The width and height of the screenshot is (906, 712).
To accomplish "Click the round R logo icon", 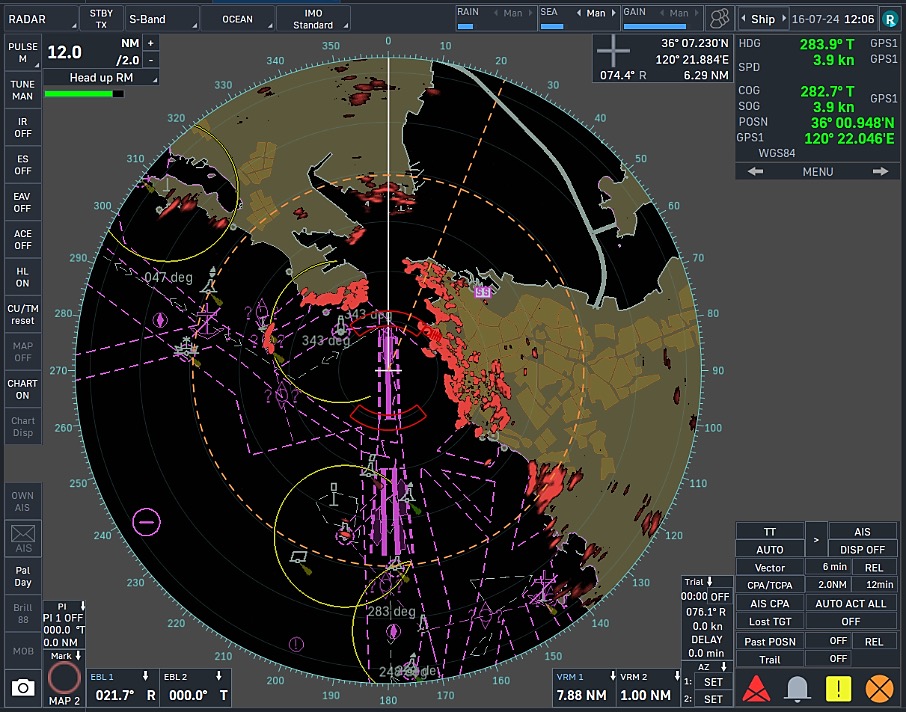I will (x=888, y=18).
